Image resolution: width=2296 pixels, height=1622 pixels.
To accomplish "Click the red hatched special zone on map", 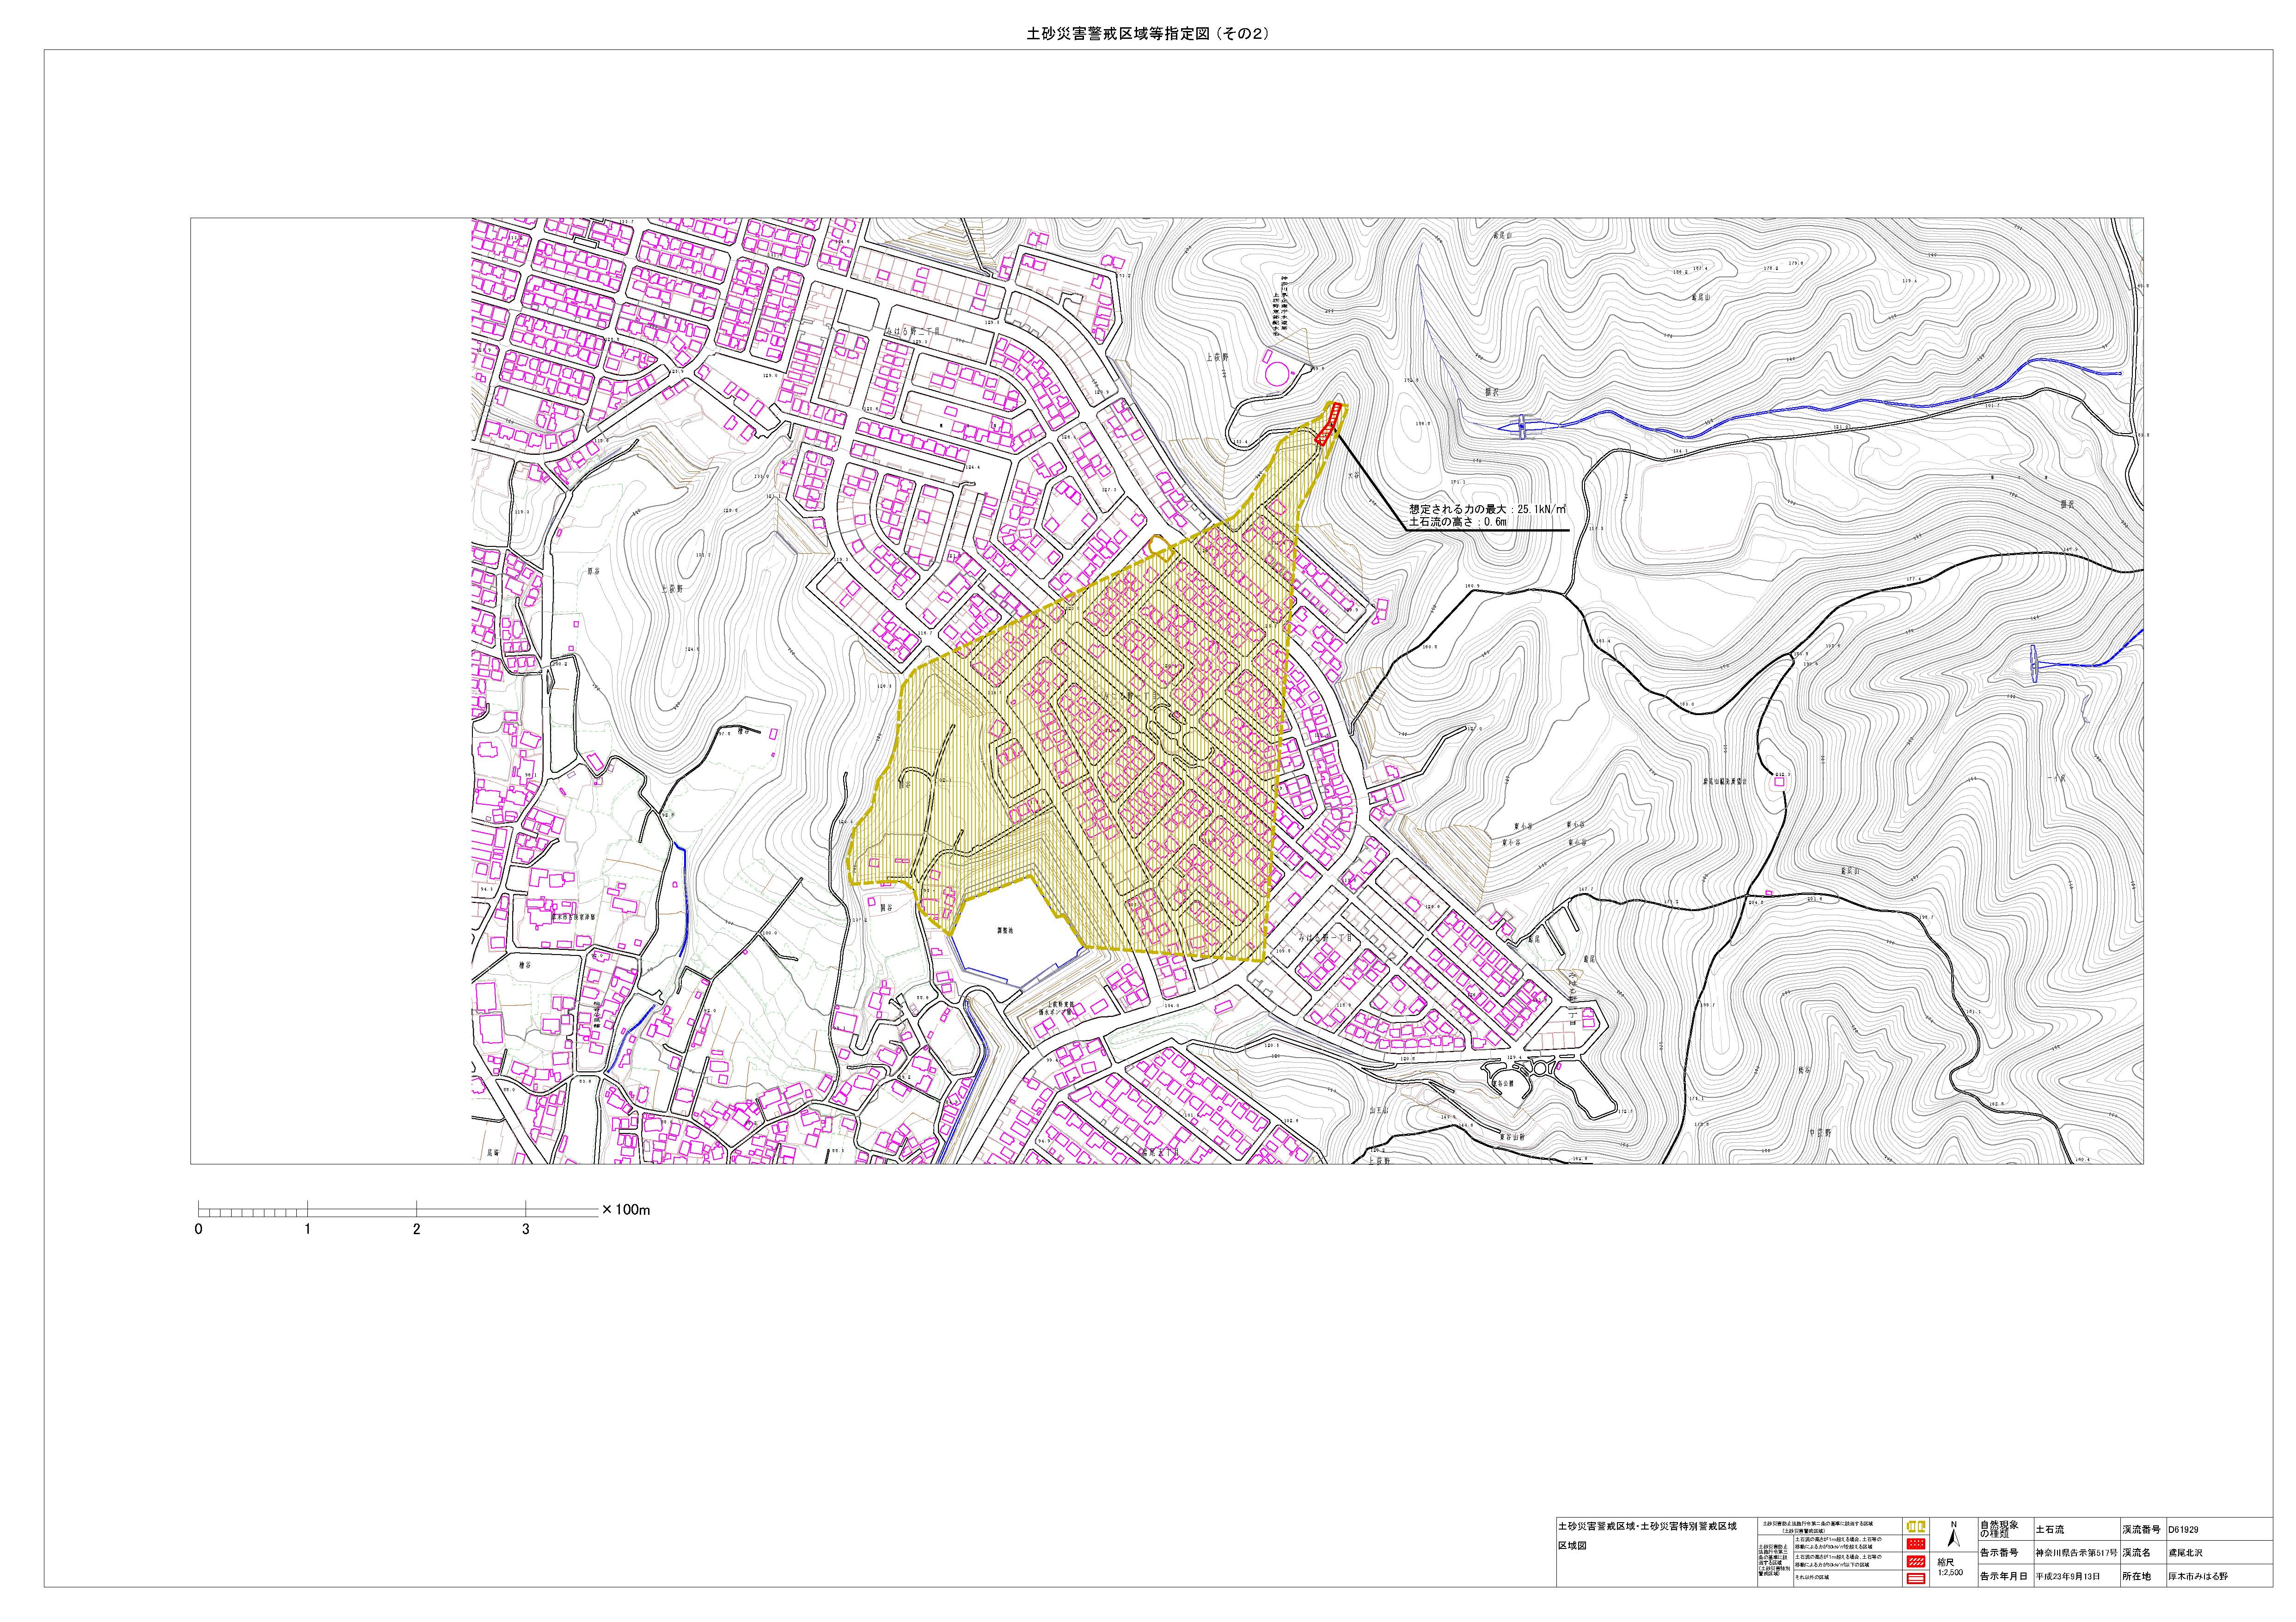I will pos(1329,424).
